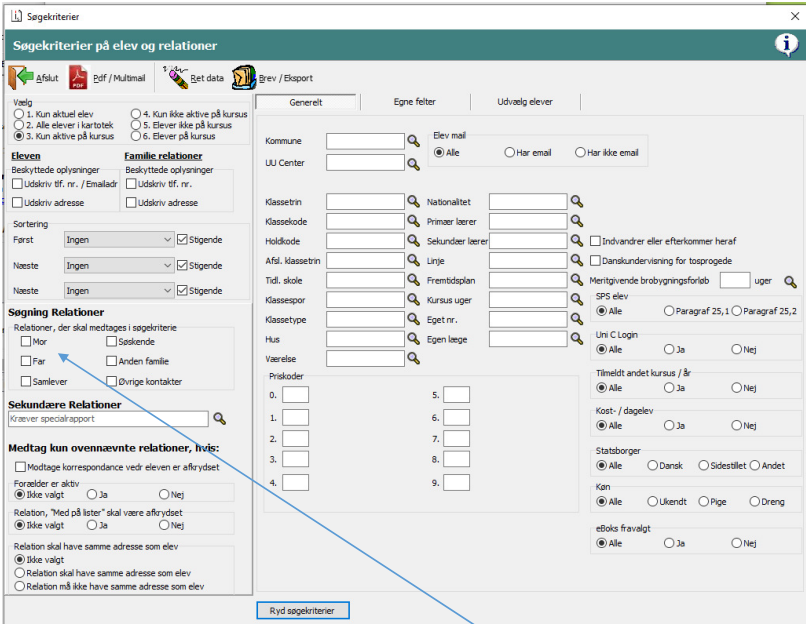Select Ja under Uni C Login

point(669,350)
